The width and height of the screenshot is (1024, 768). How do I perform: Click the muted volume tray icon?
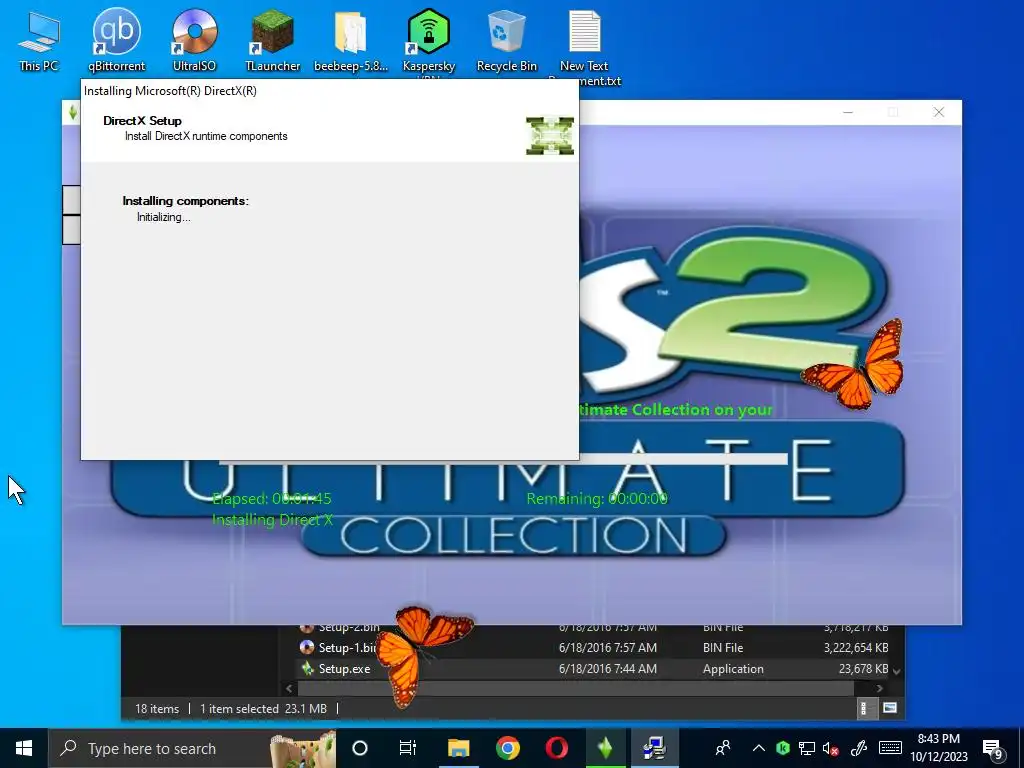coord(831,748)
